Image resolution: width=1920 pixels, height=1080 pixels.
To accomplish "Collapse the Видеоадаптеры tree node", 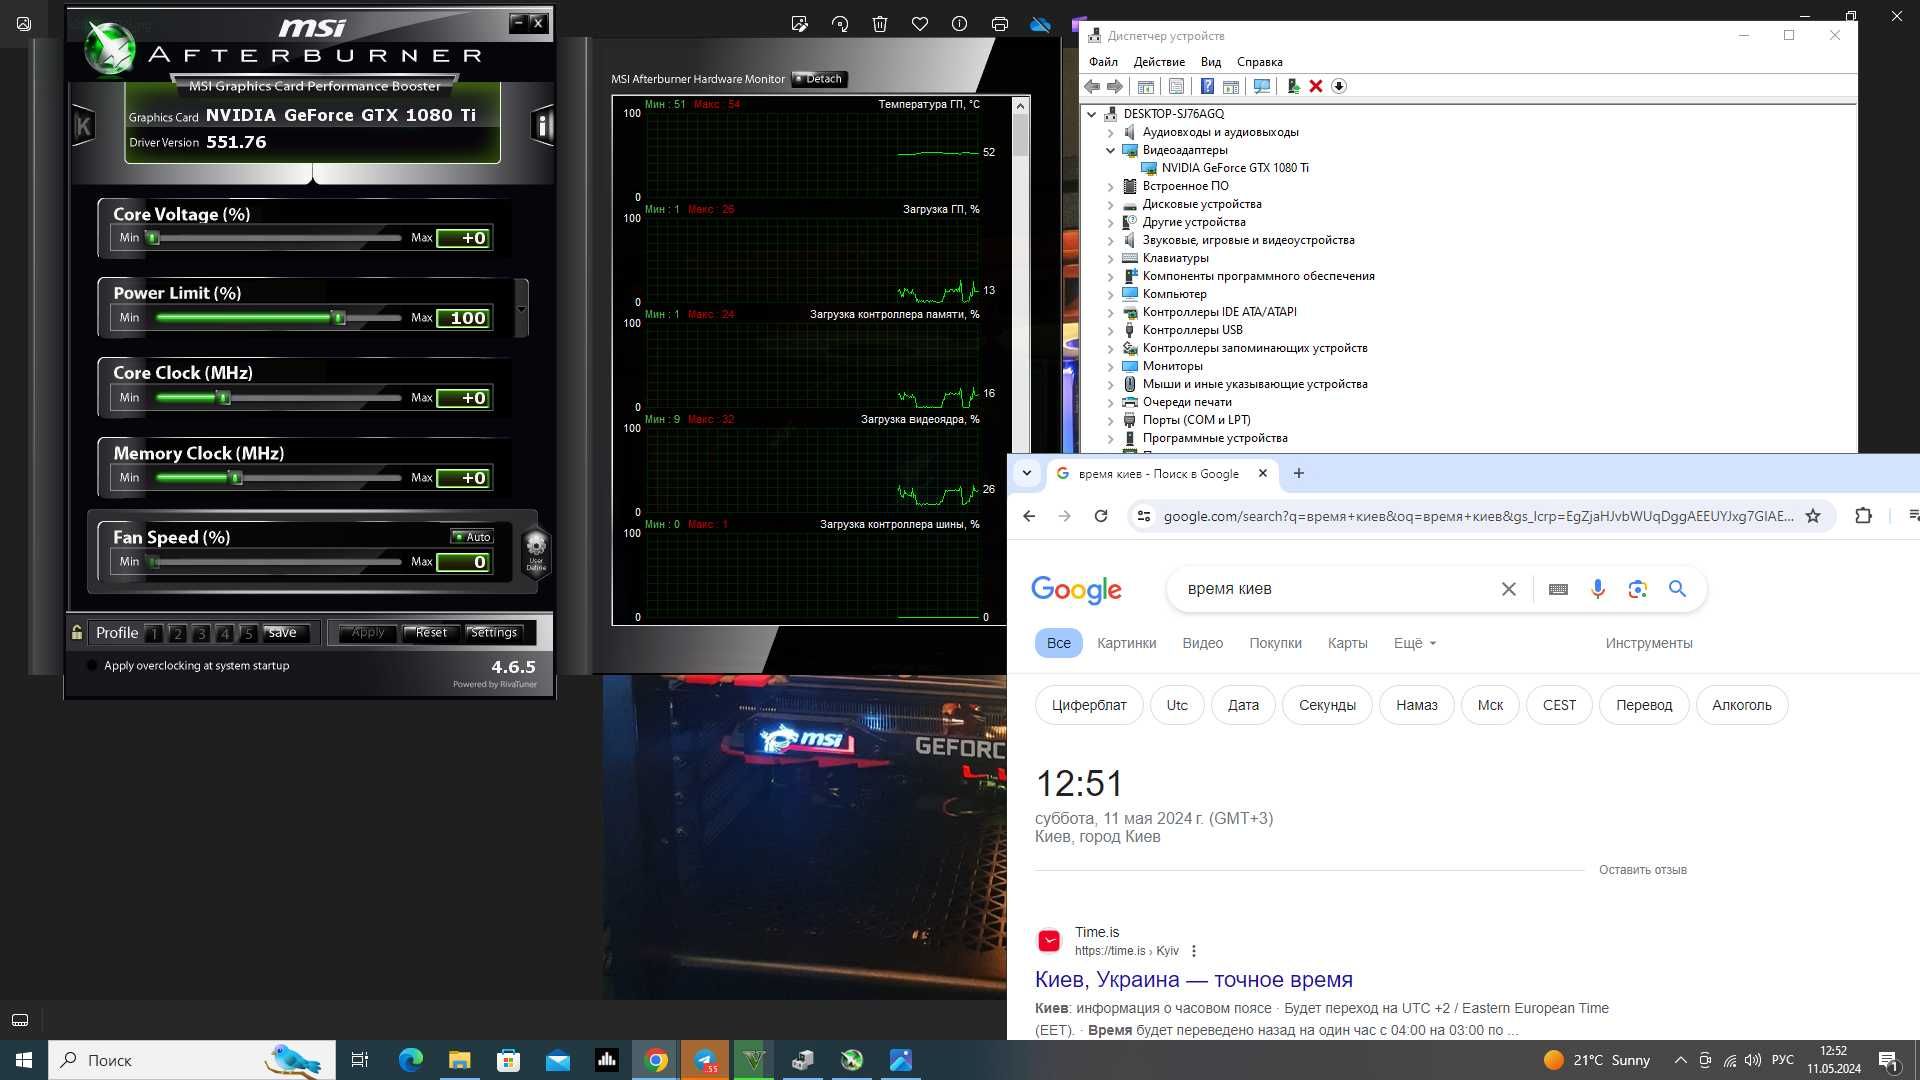I will click(x=1110, y=150).
